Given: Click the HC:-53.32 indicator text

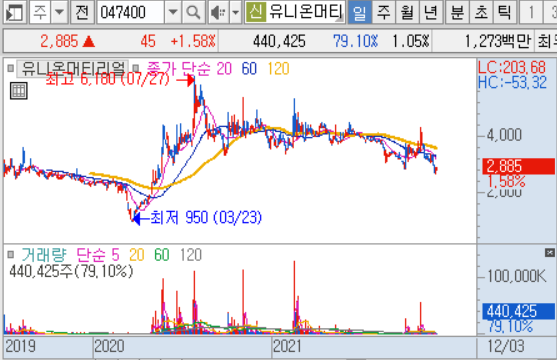Looking at the screenshot, I should tap(512, 82).
